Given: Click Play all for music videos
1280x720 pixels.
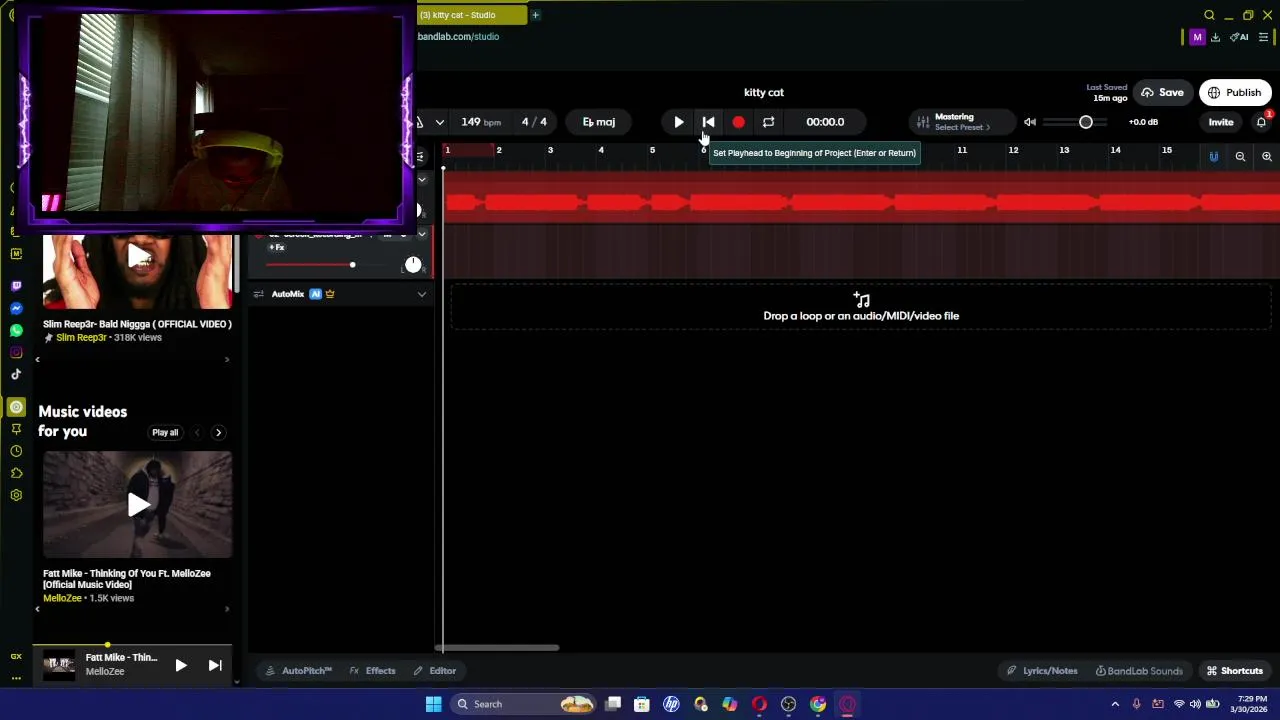Looking at the screenshot, I should tap(165, 433).
